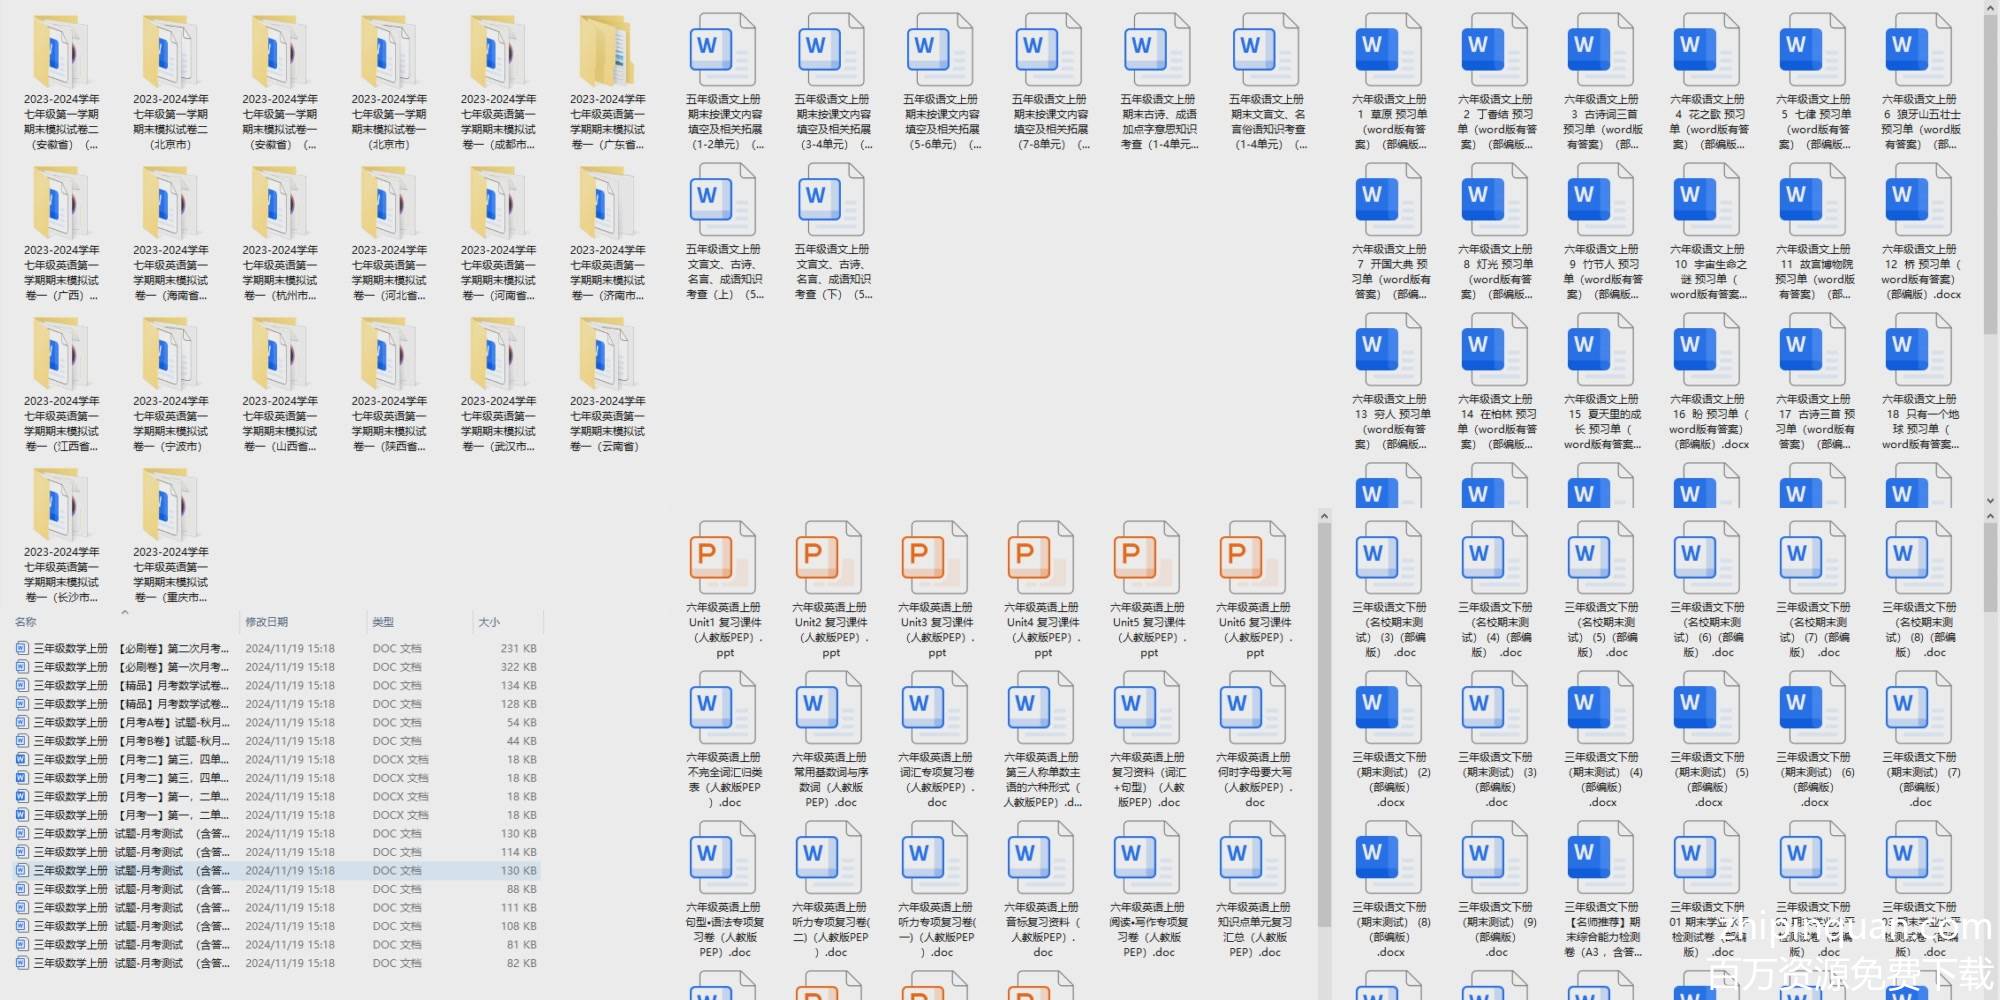
Task: Select the 【必刷卷】第二次月考 row
Action: pos(277,648)
